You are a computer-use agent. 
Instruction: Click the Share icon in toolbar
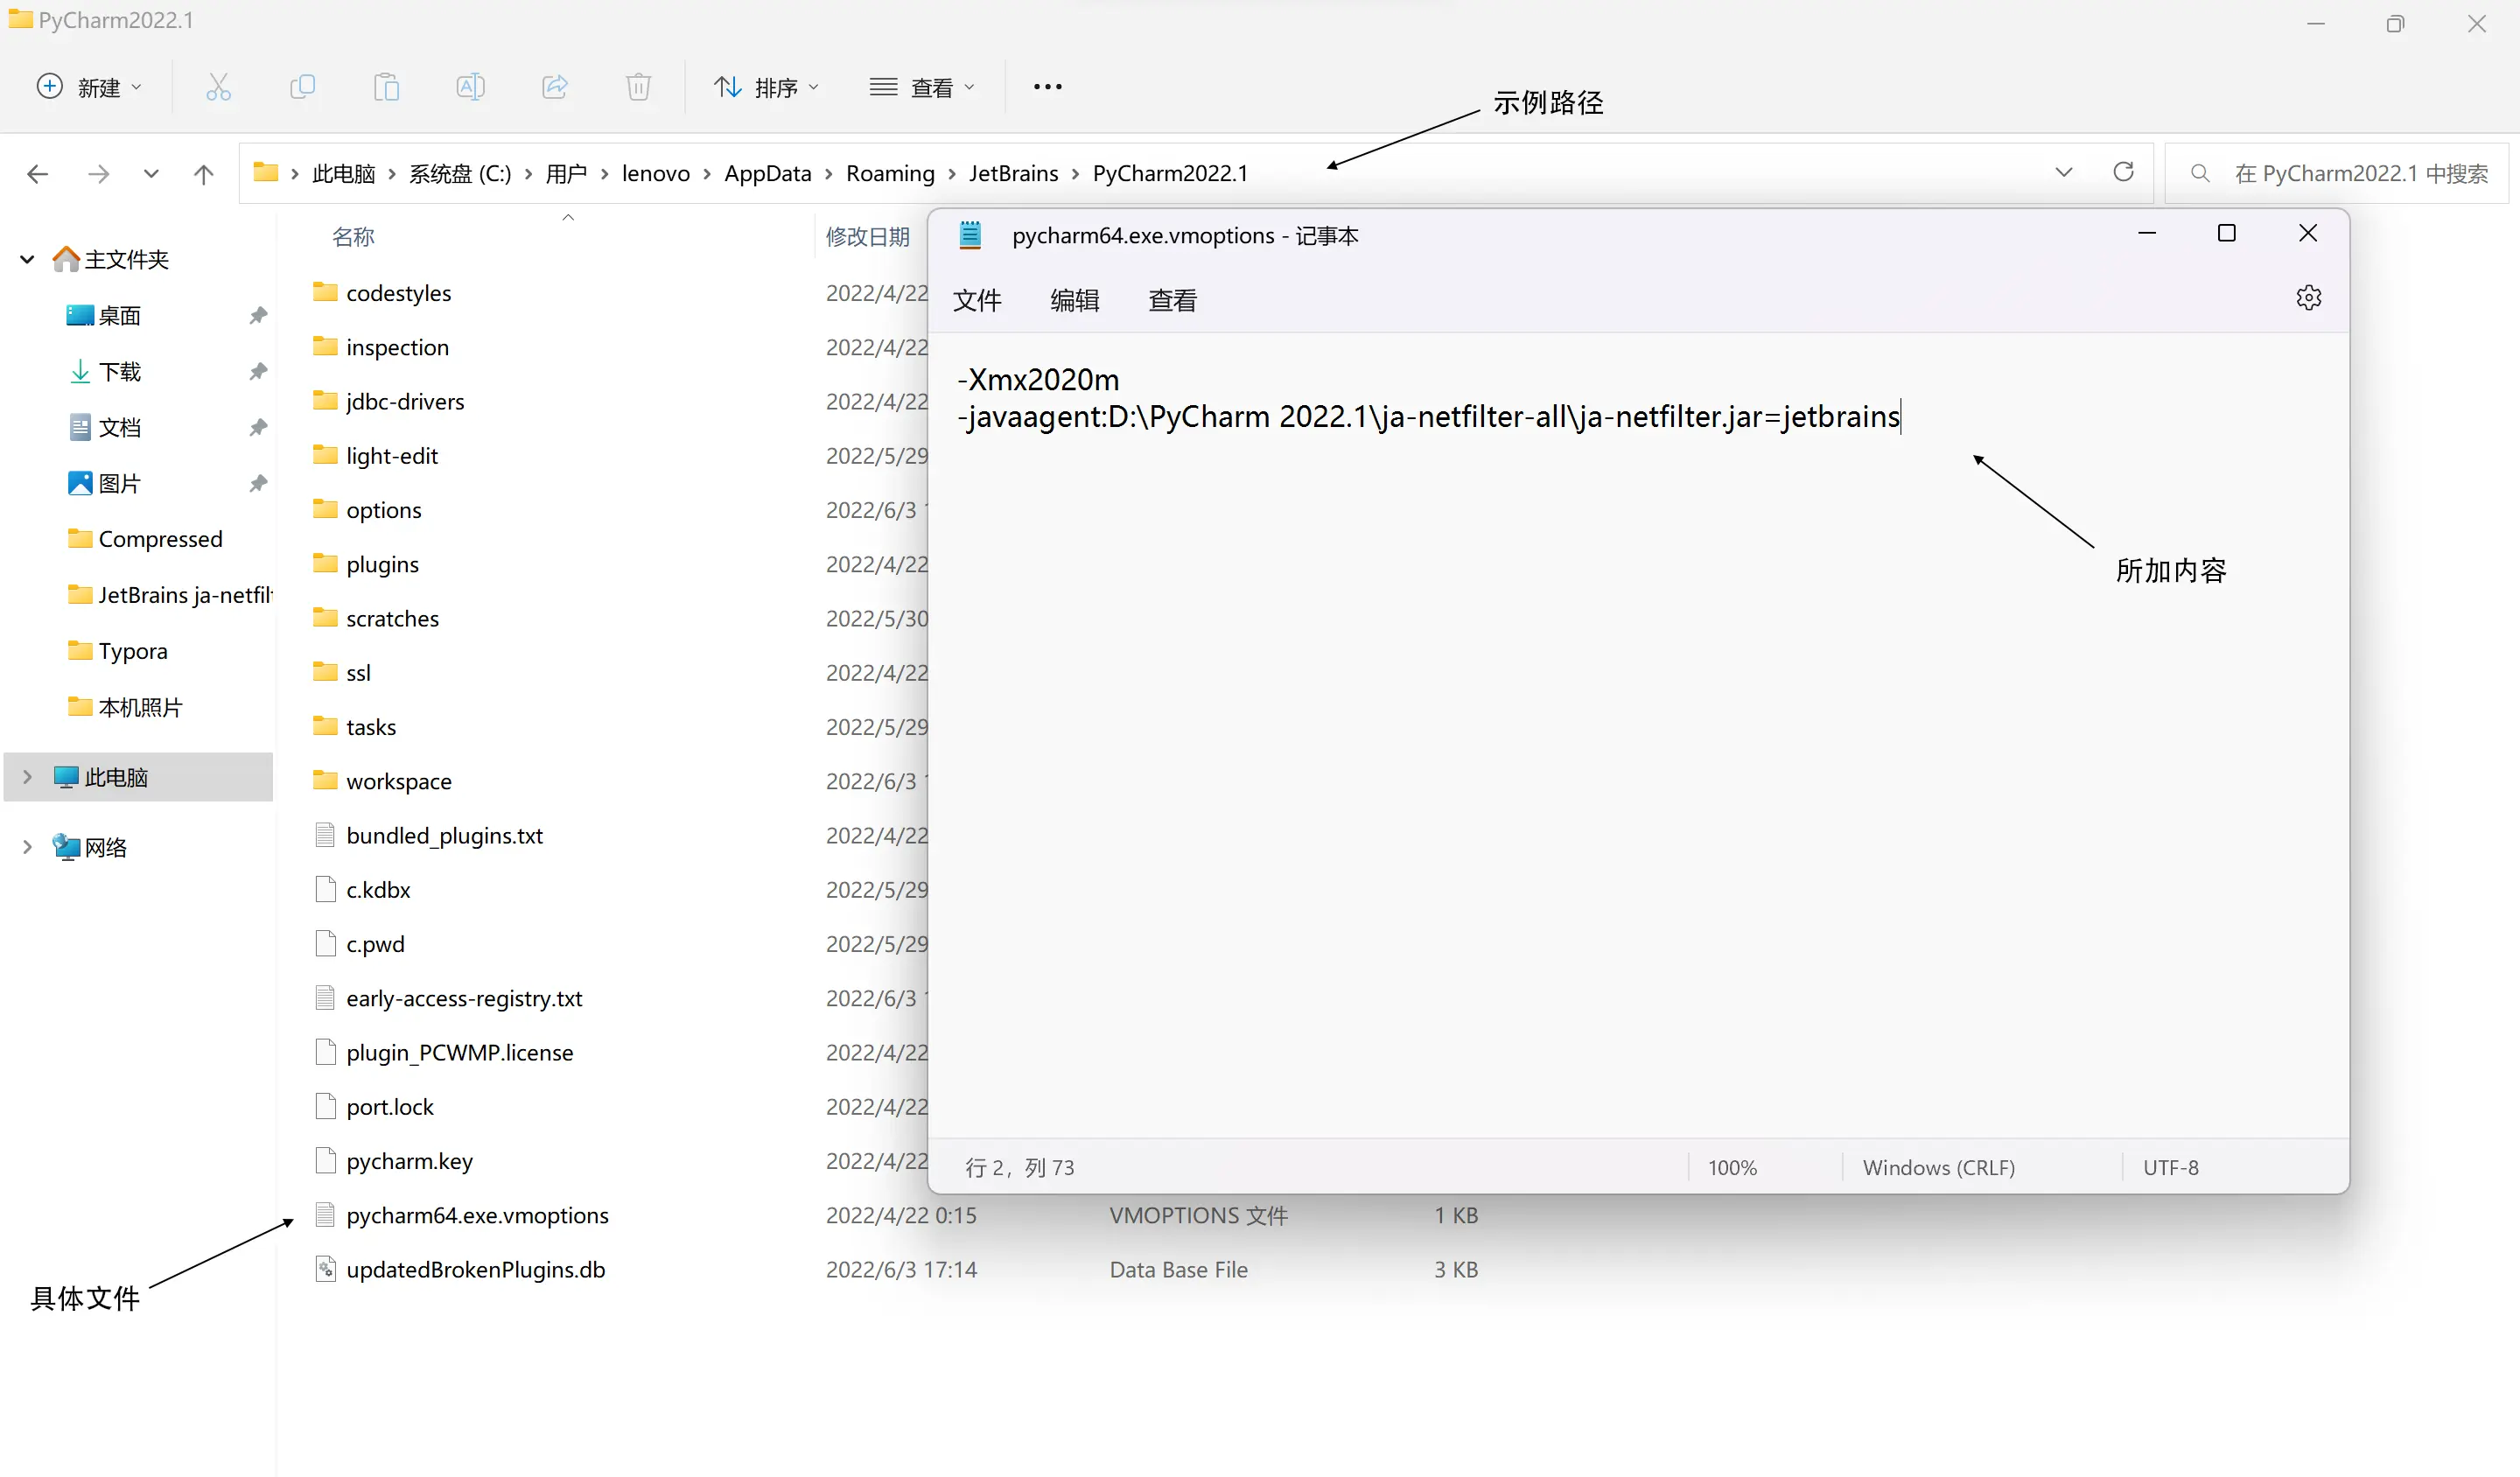click(x=555, y=87)
